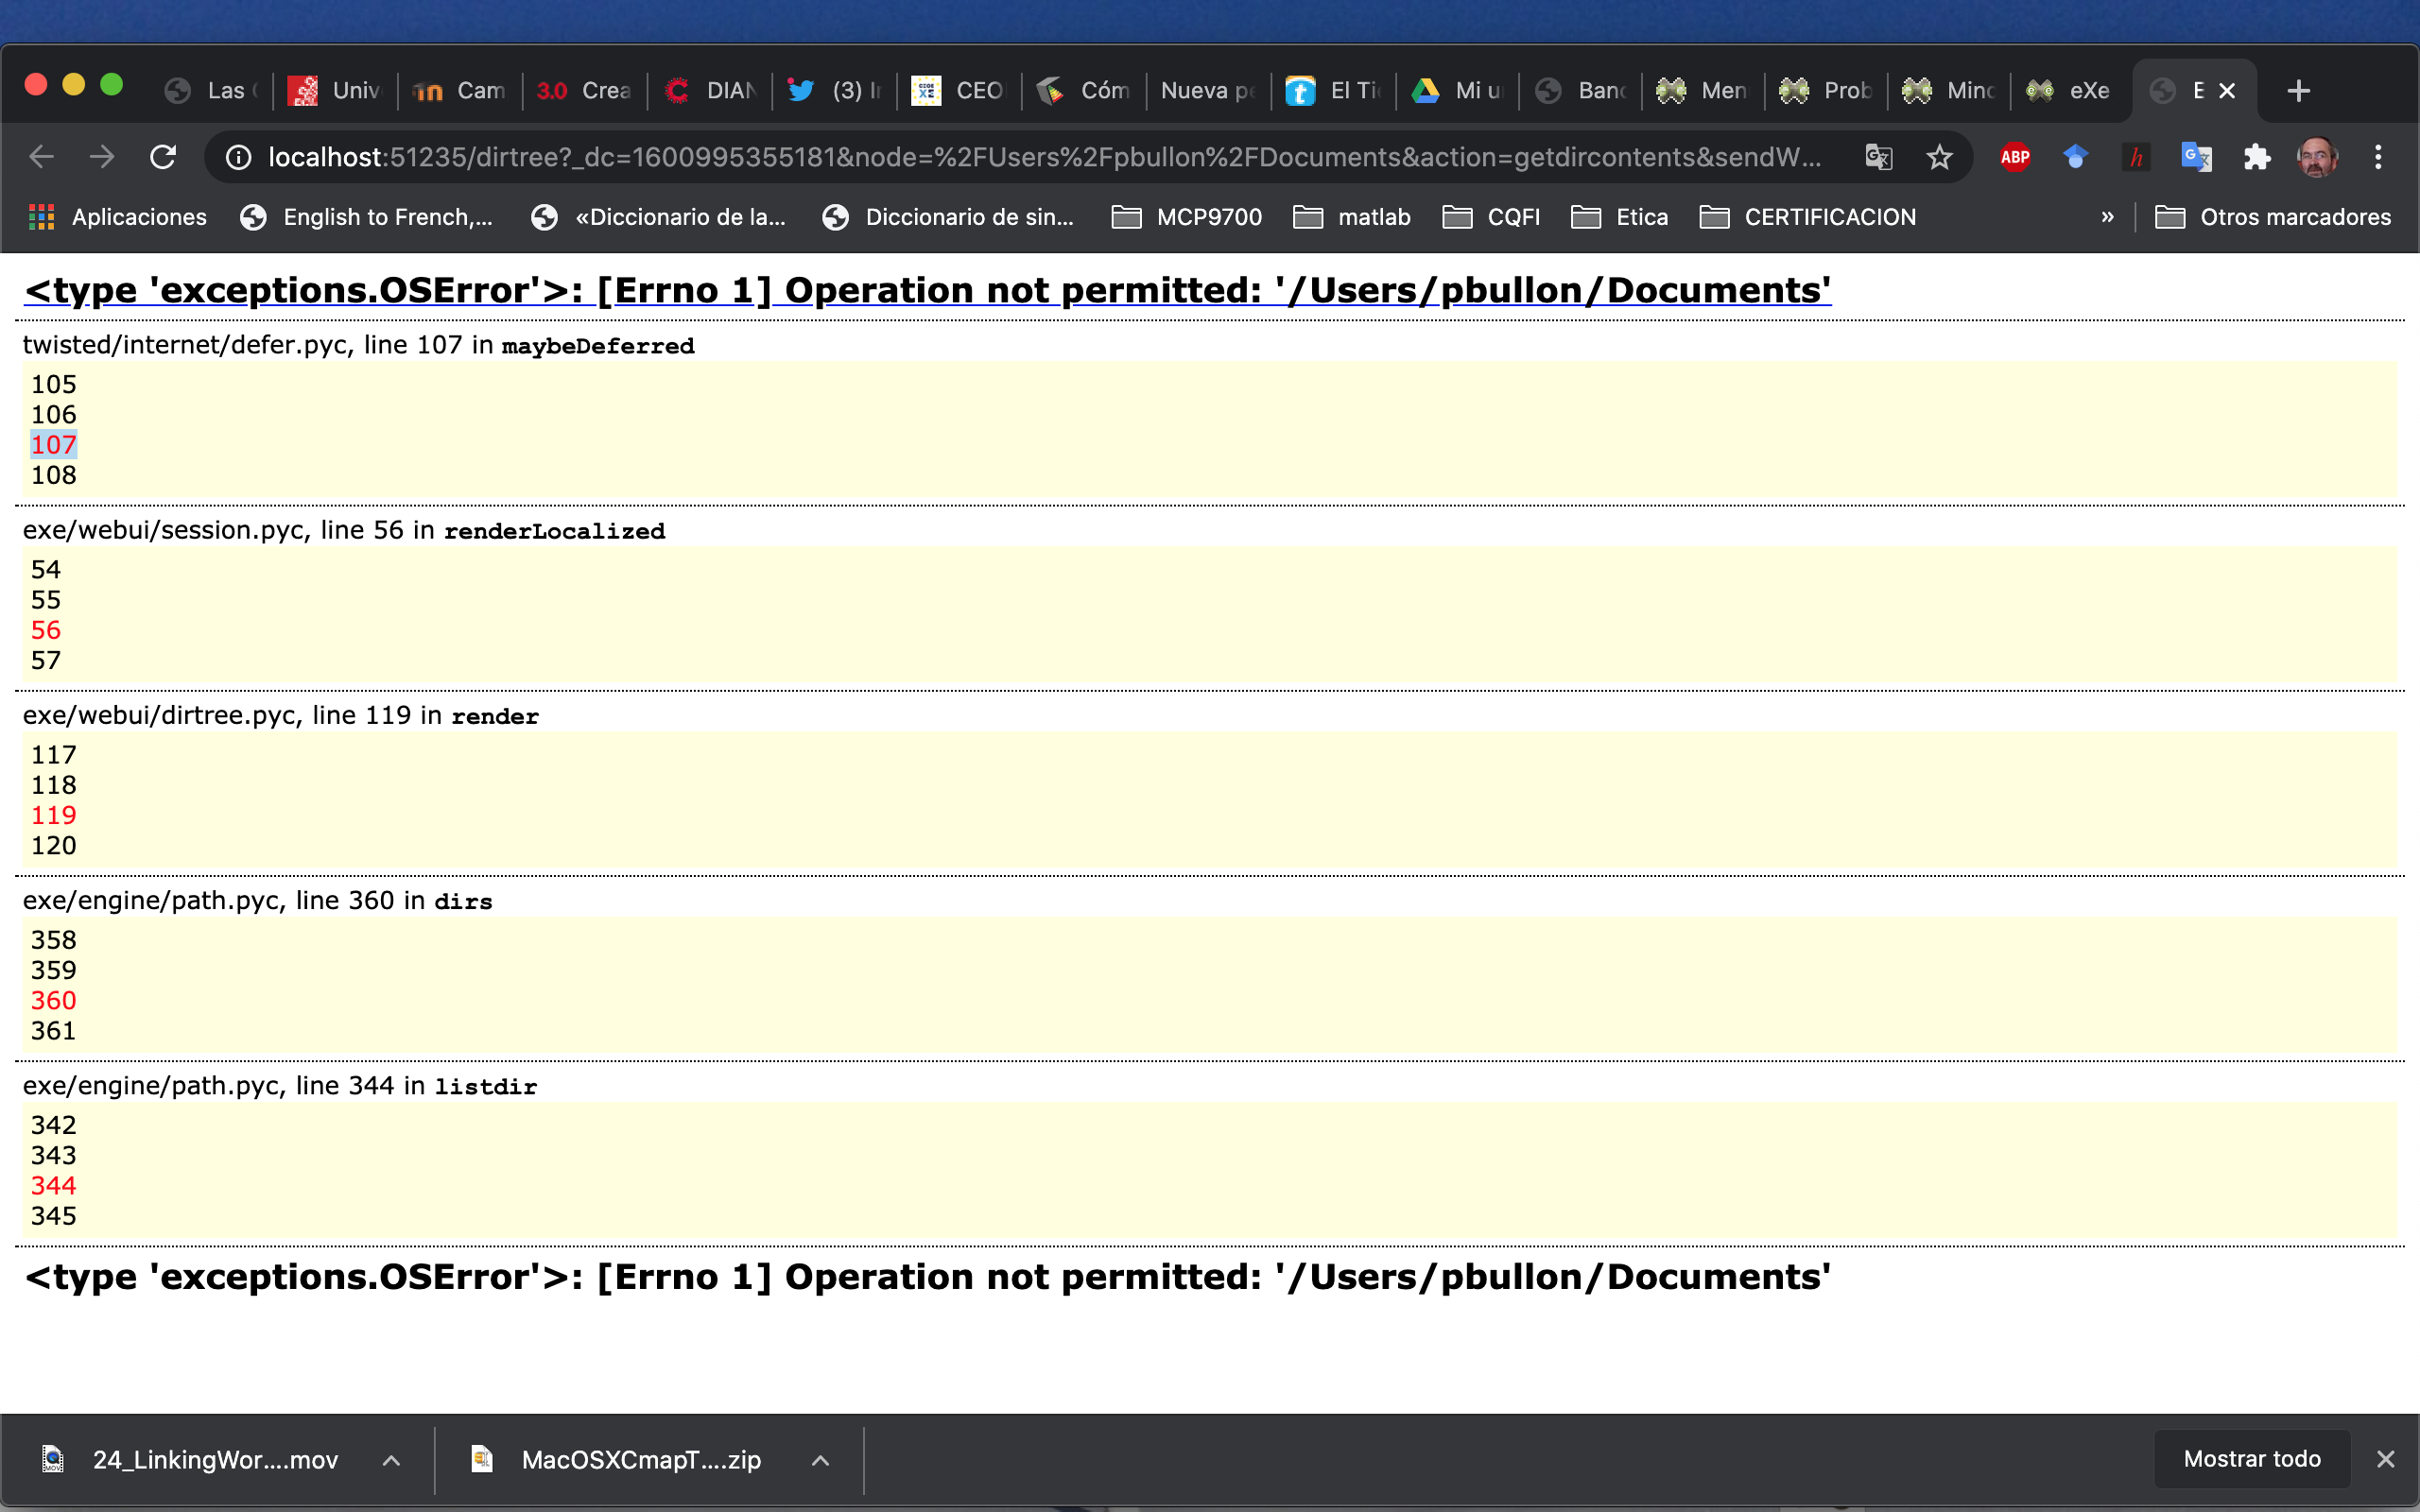2420x1512 pixels.
Task: Open the Adblock Plus extension icon
Action: 2016,157
